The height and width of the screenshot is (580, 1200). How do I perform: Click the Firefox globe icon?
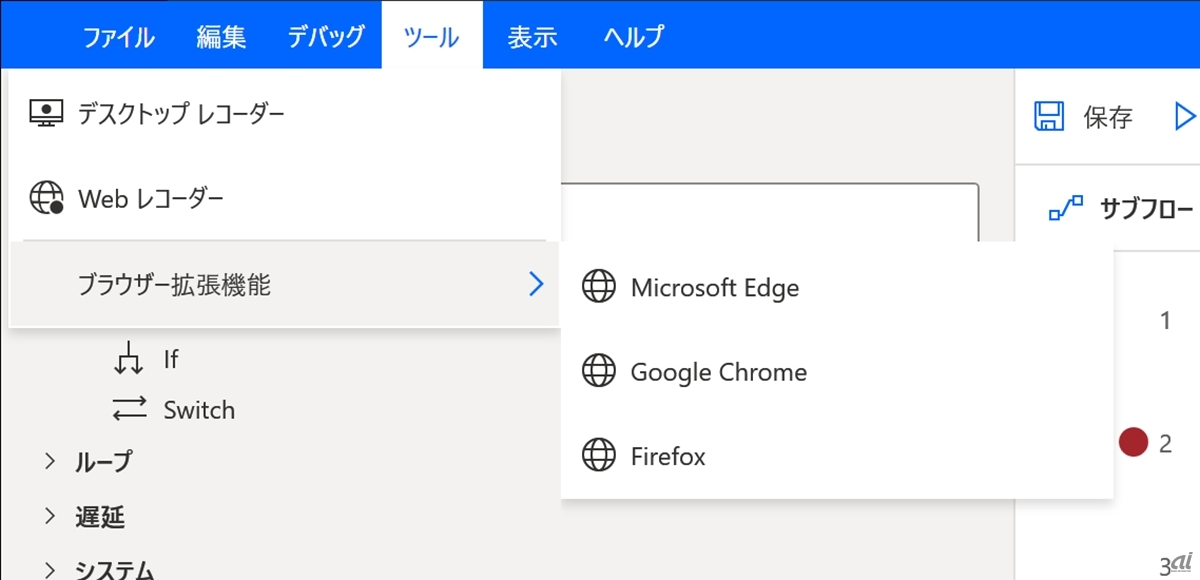point(598,456)
